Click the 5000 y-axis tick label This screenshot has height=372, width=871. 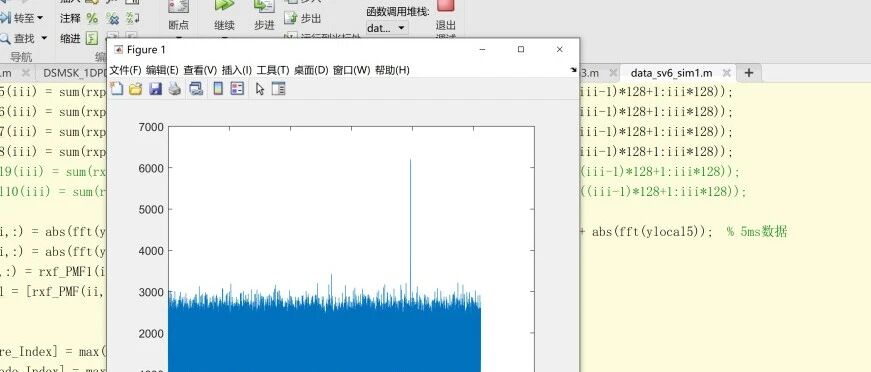pyautogui.click(x=151, y=210)
